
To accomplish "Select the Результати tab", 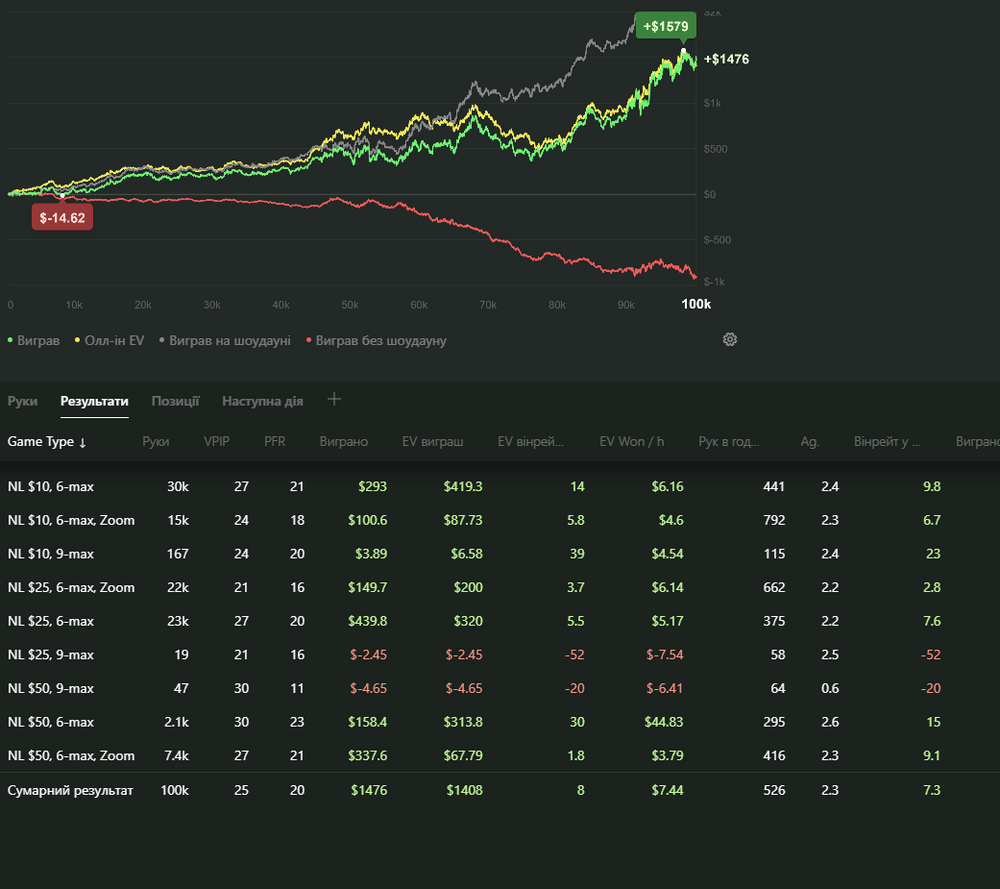I will (x=94, y=401).
